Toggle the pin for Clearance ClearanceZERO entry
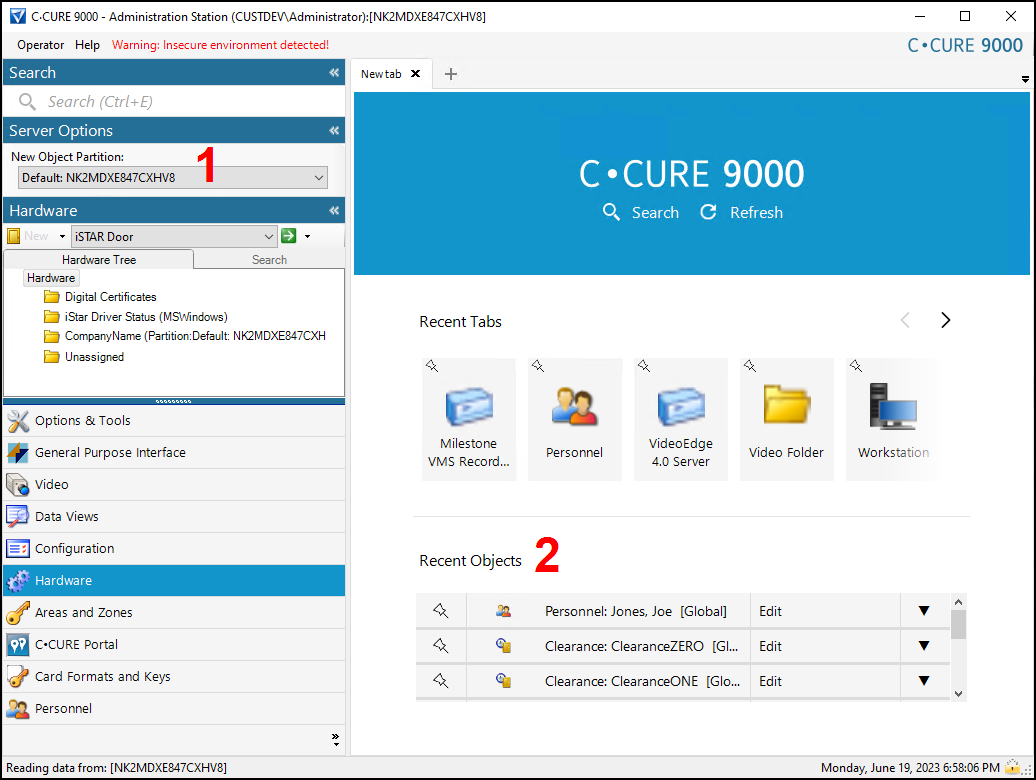This screenshot has width=1036, height=780. point(441,646)
